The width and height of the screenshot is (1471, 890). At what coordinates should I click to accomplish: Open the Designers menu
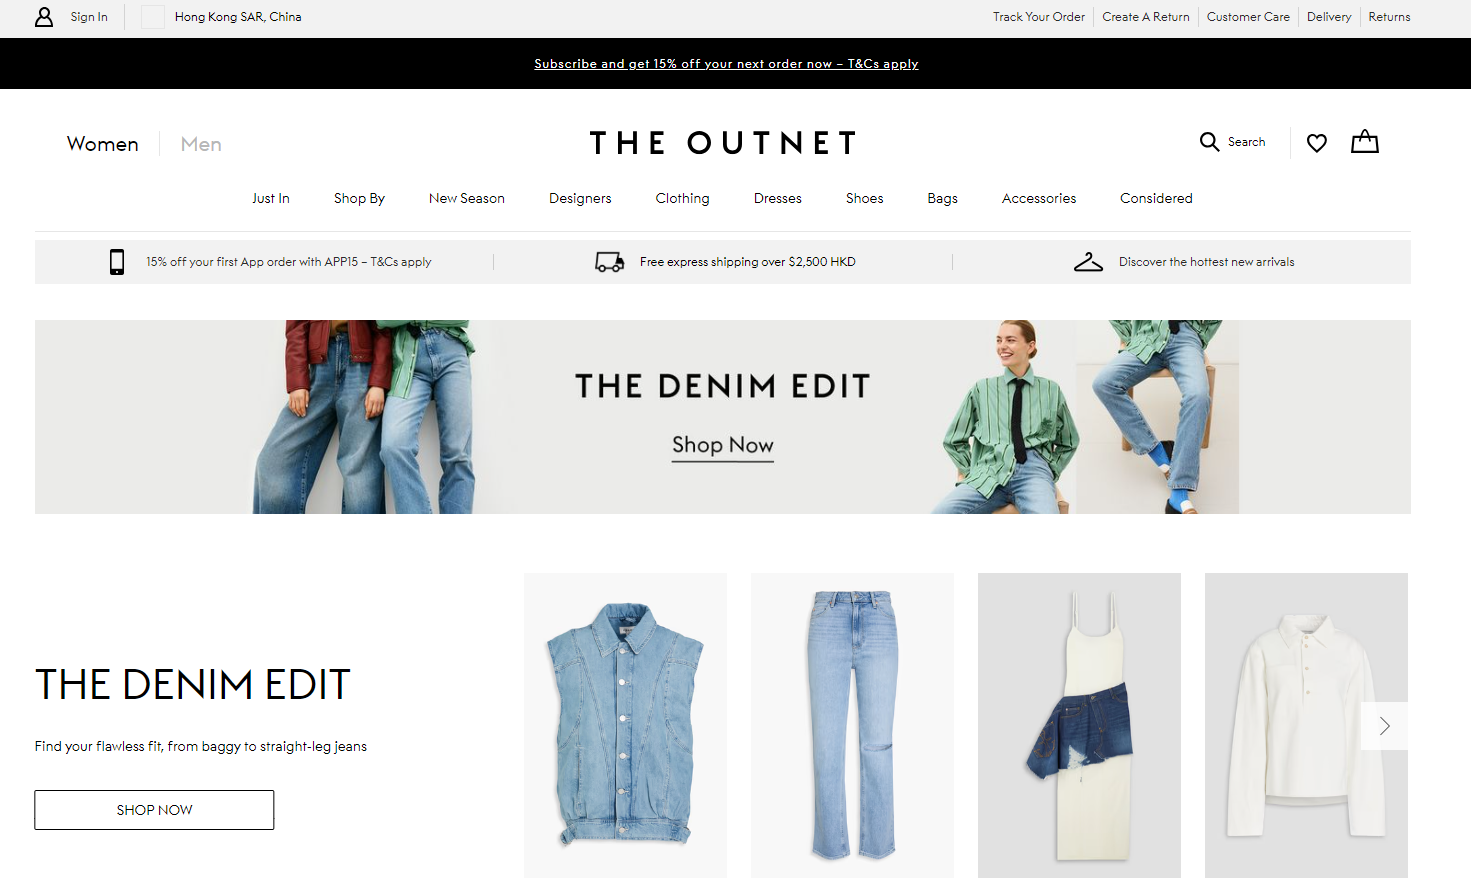click(x=580, y=198)
